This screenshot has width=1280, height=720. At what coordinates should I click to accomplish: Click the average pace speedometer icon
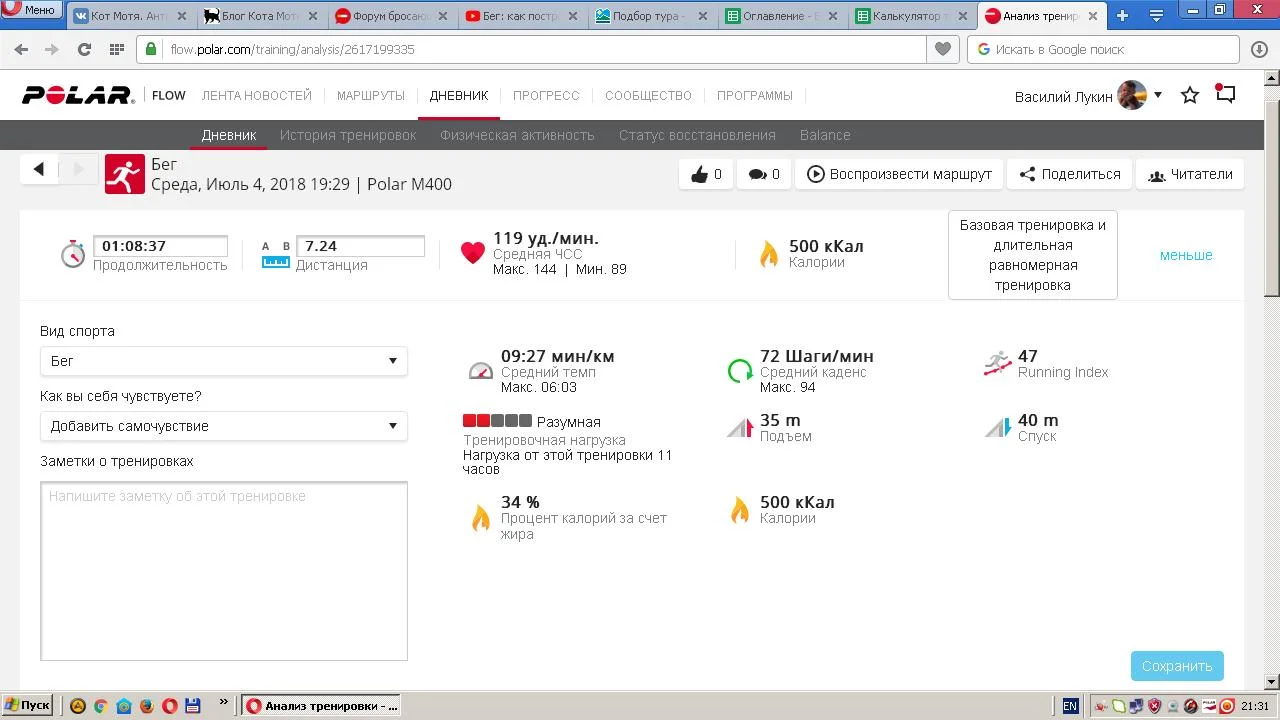point(481,371)
